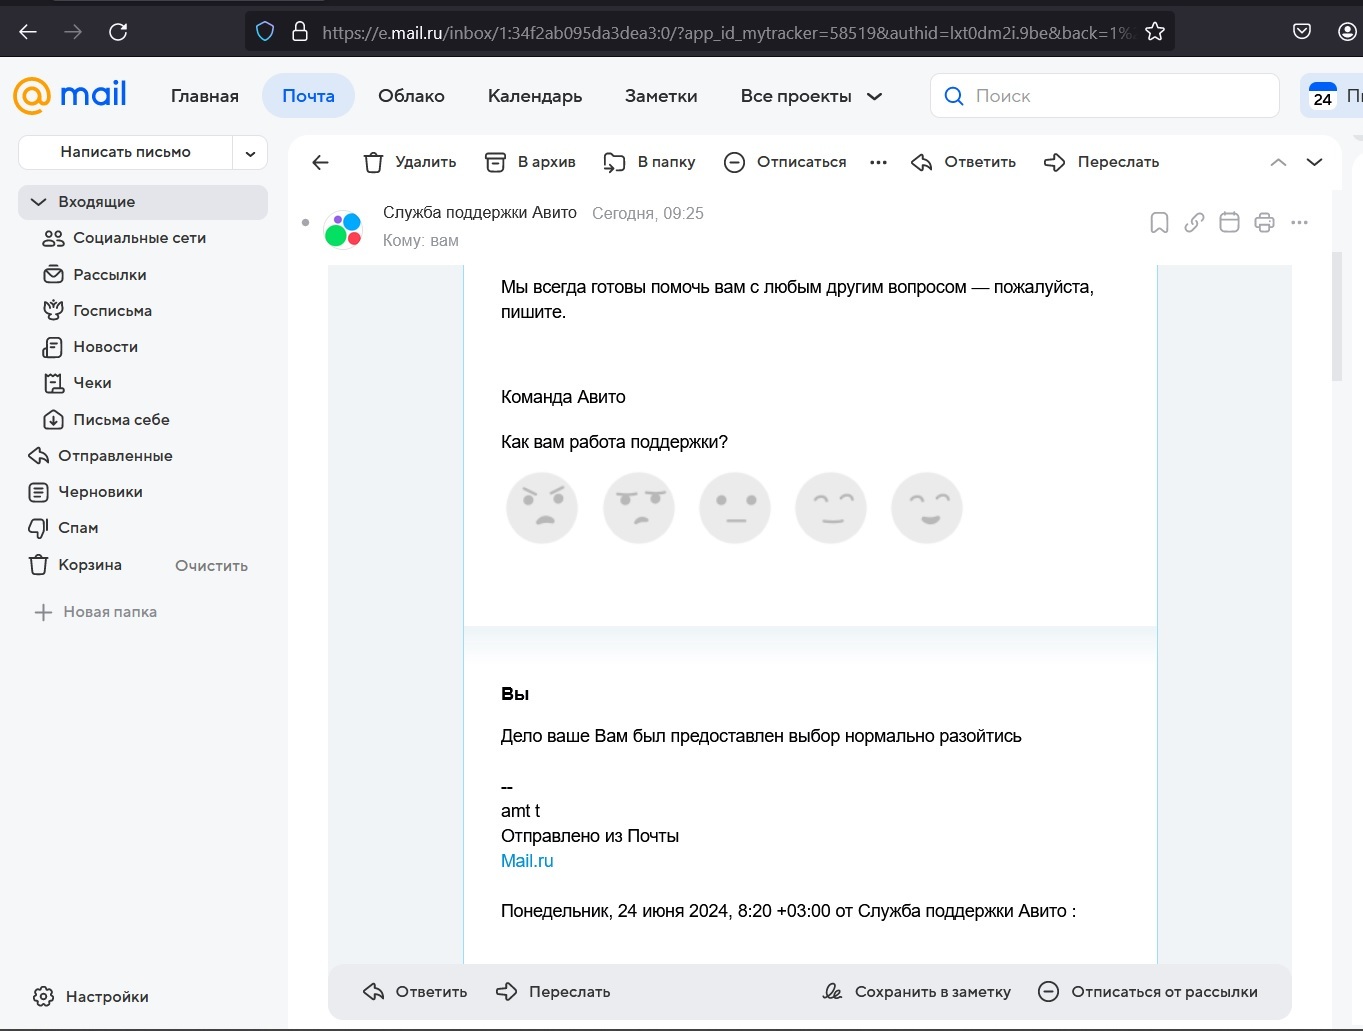Create a calendar event from the message icon
Viewport: 1363px width, 1031px height.
[x=1229, y=223]
